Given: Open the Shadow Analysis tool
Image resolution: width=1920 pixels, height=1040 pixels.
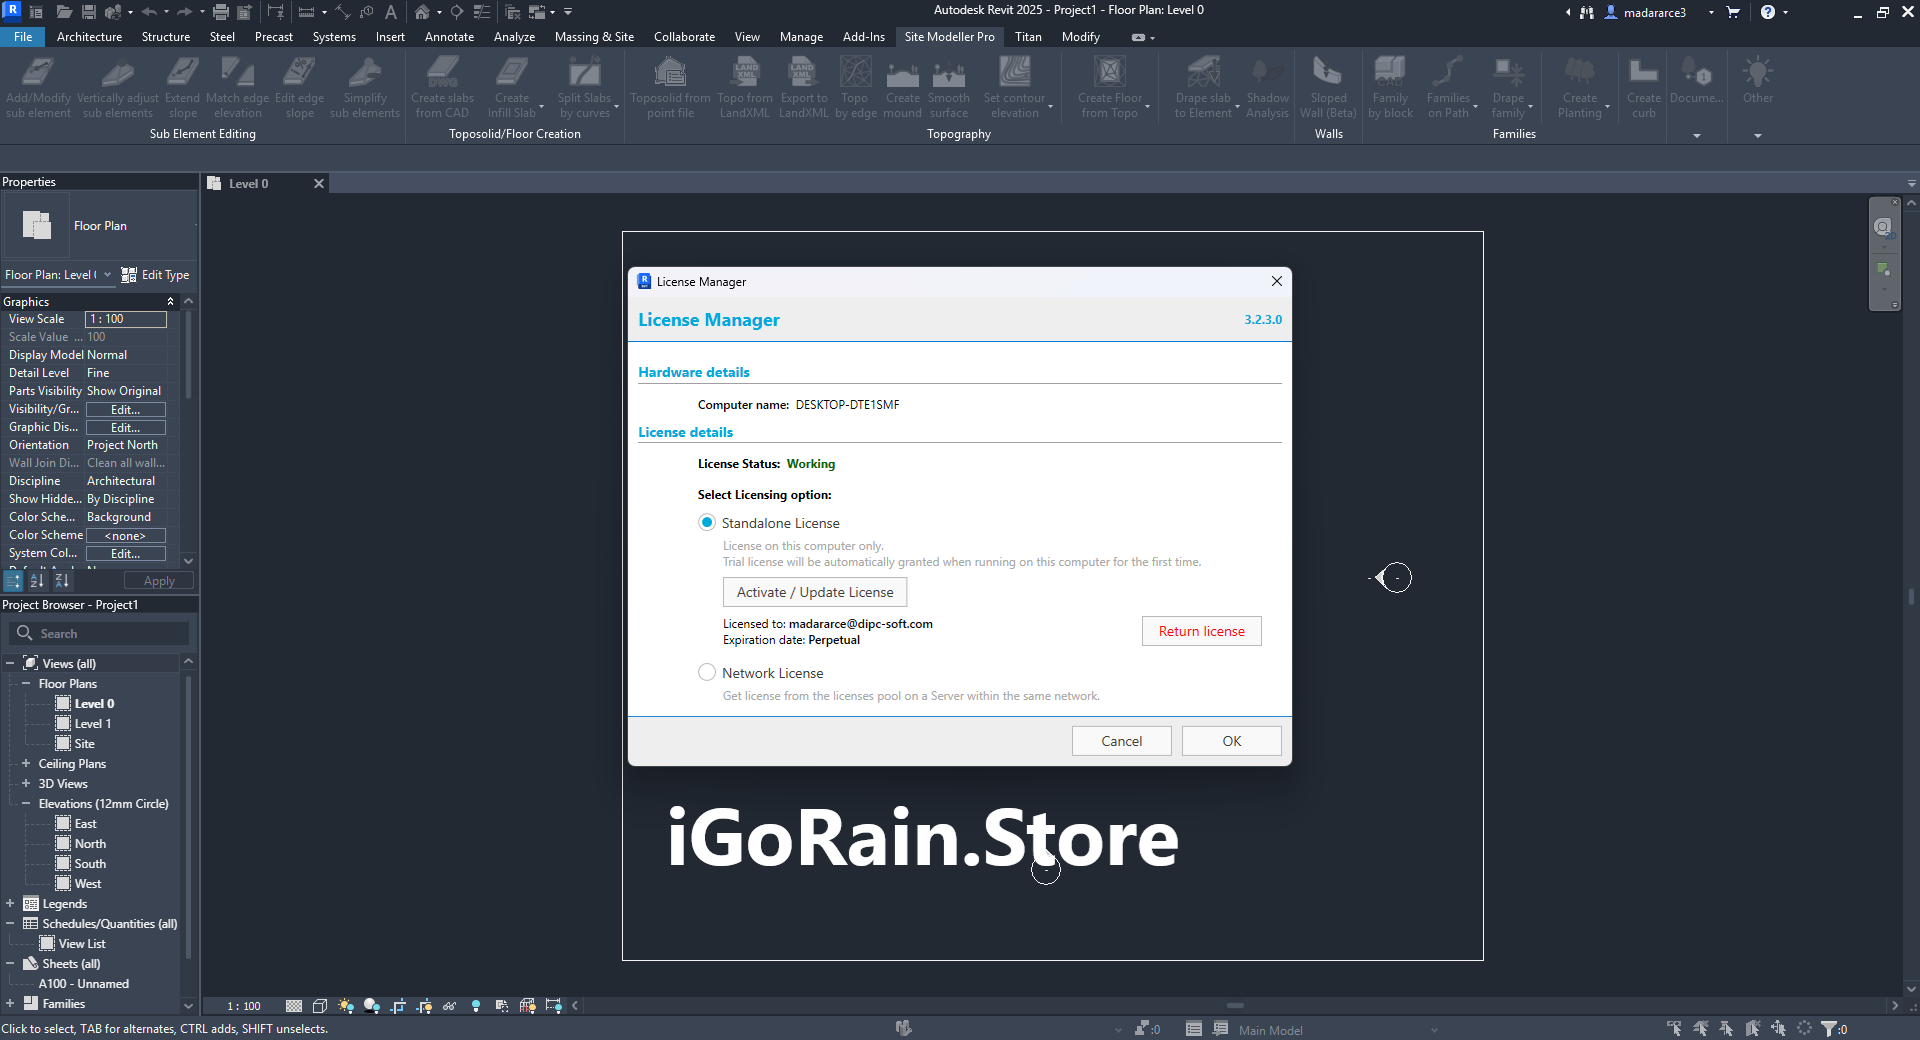Looking at the screenshot, I should point(1267,76).
